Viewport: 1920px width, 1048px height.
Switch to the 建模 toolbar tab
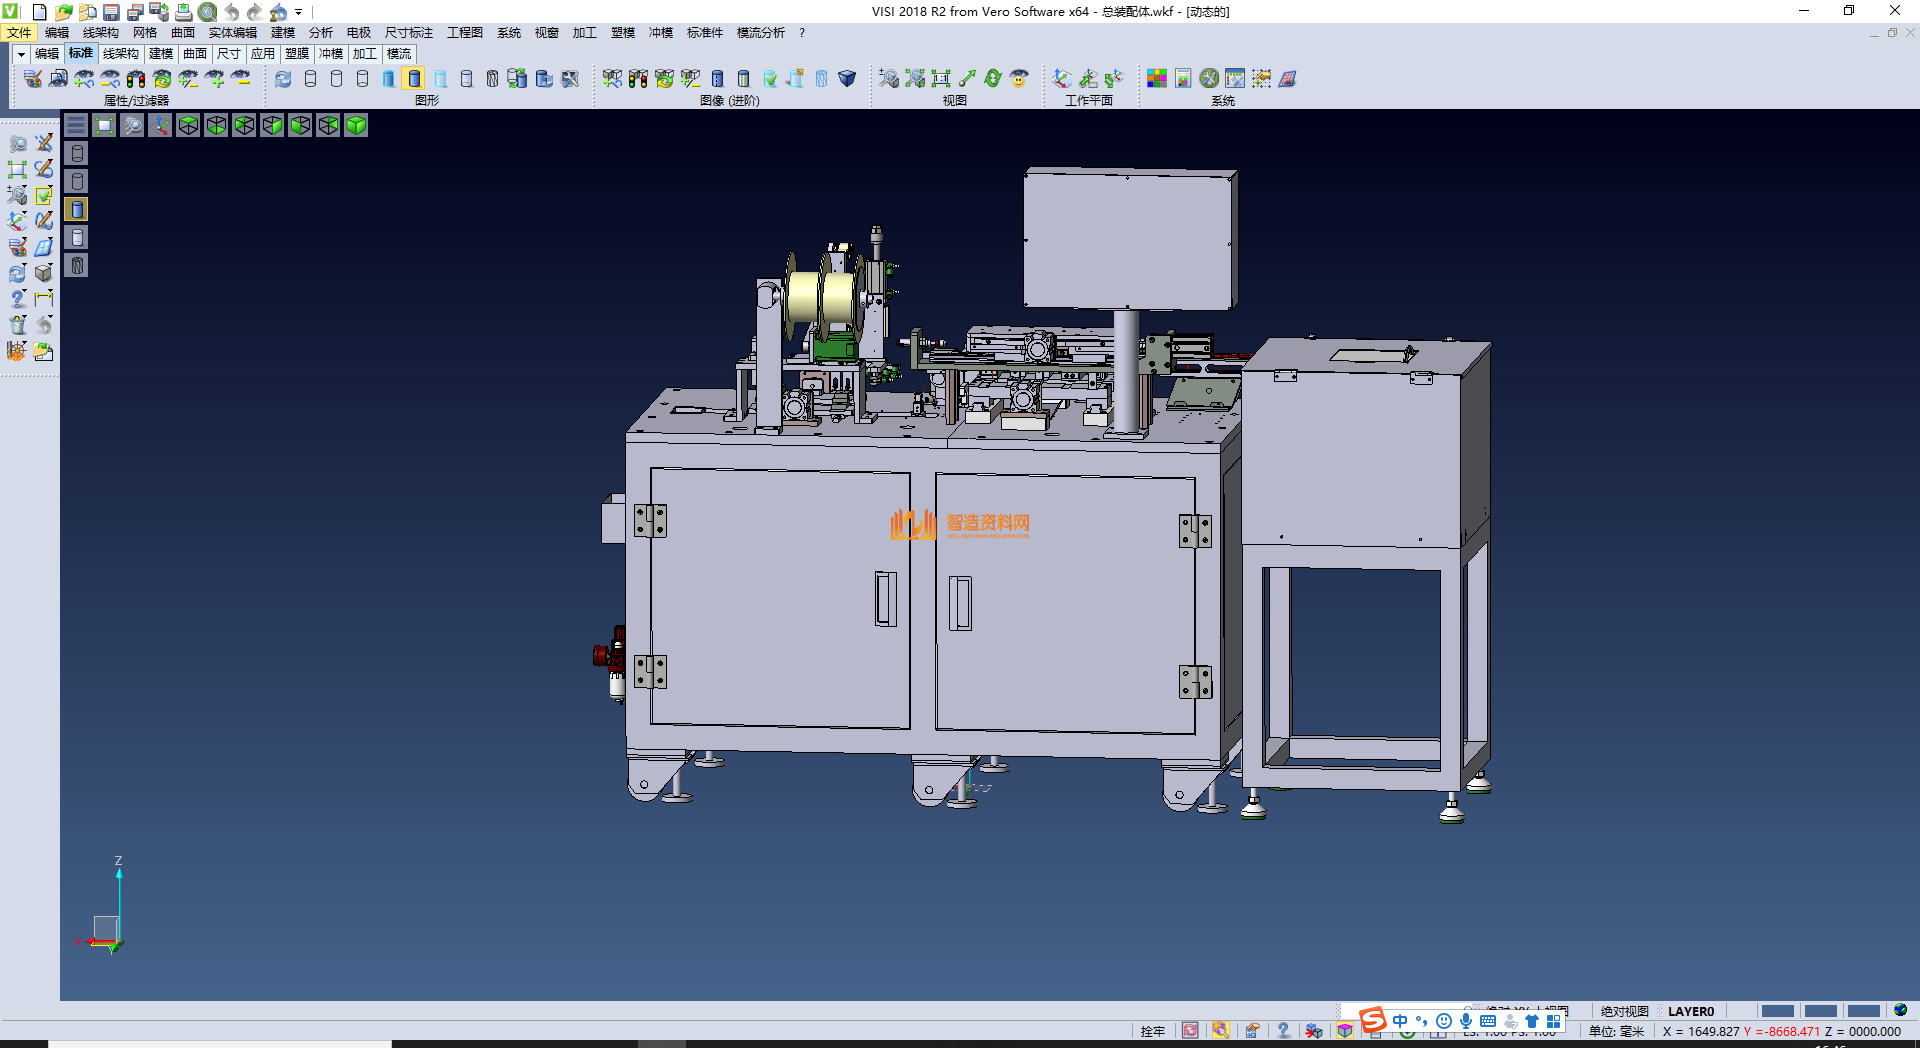[x=160, y=54]
